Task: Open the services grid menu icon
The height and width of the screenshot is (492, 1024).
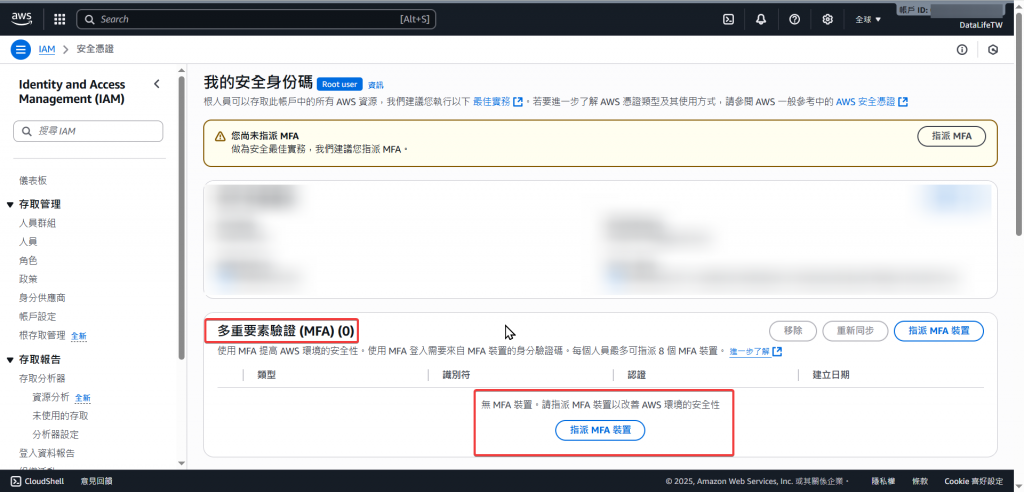Action: 59,20
